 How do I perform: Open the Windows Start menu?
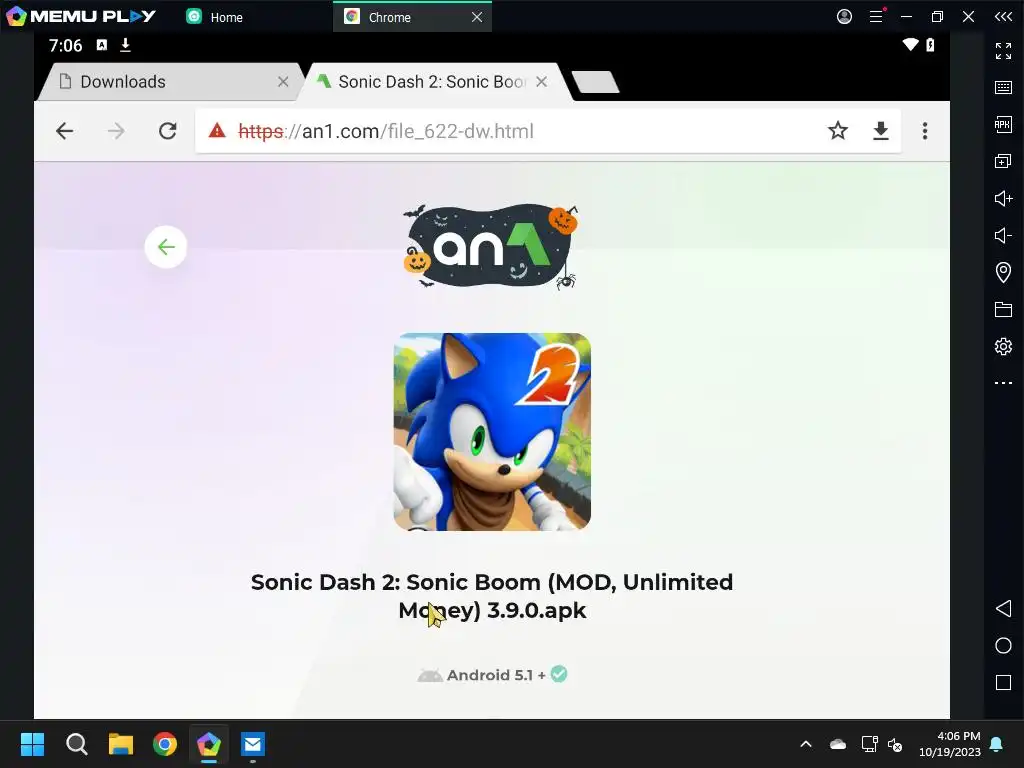click(x=32, y=744)
